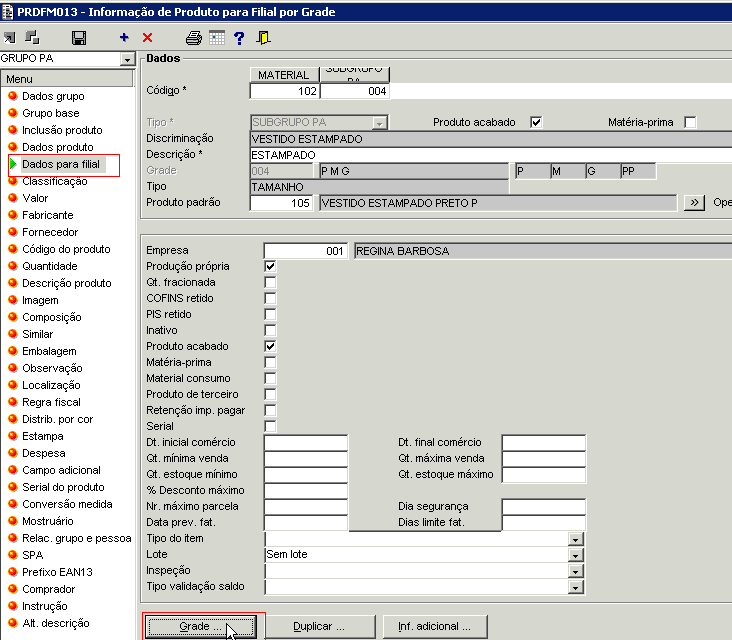This screenshot has height=640, width=732.
Task: Toggle the Produção própria checkbox
Action: tap(270, 267)
